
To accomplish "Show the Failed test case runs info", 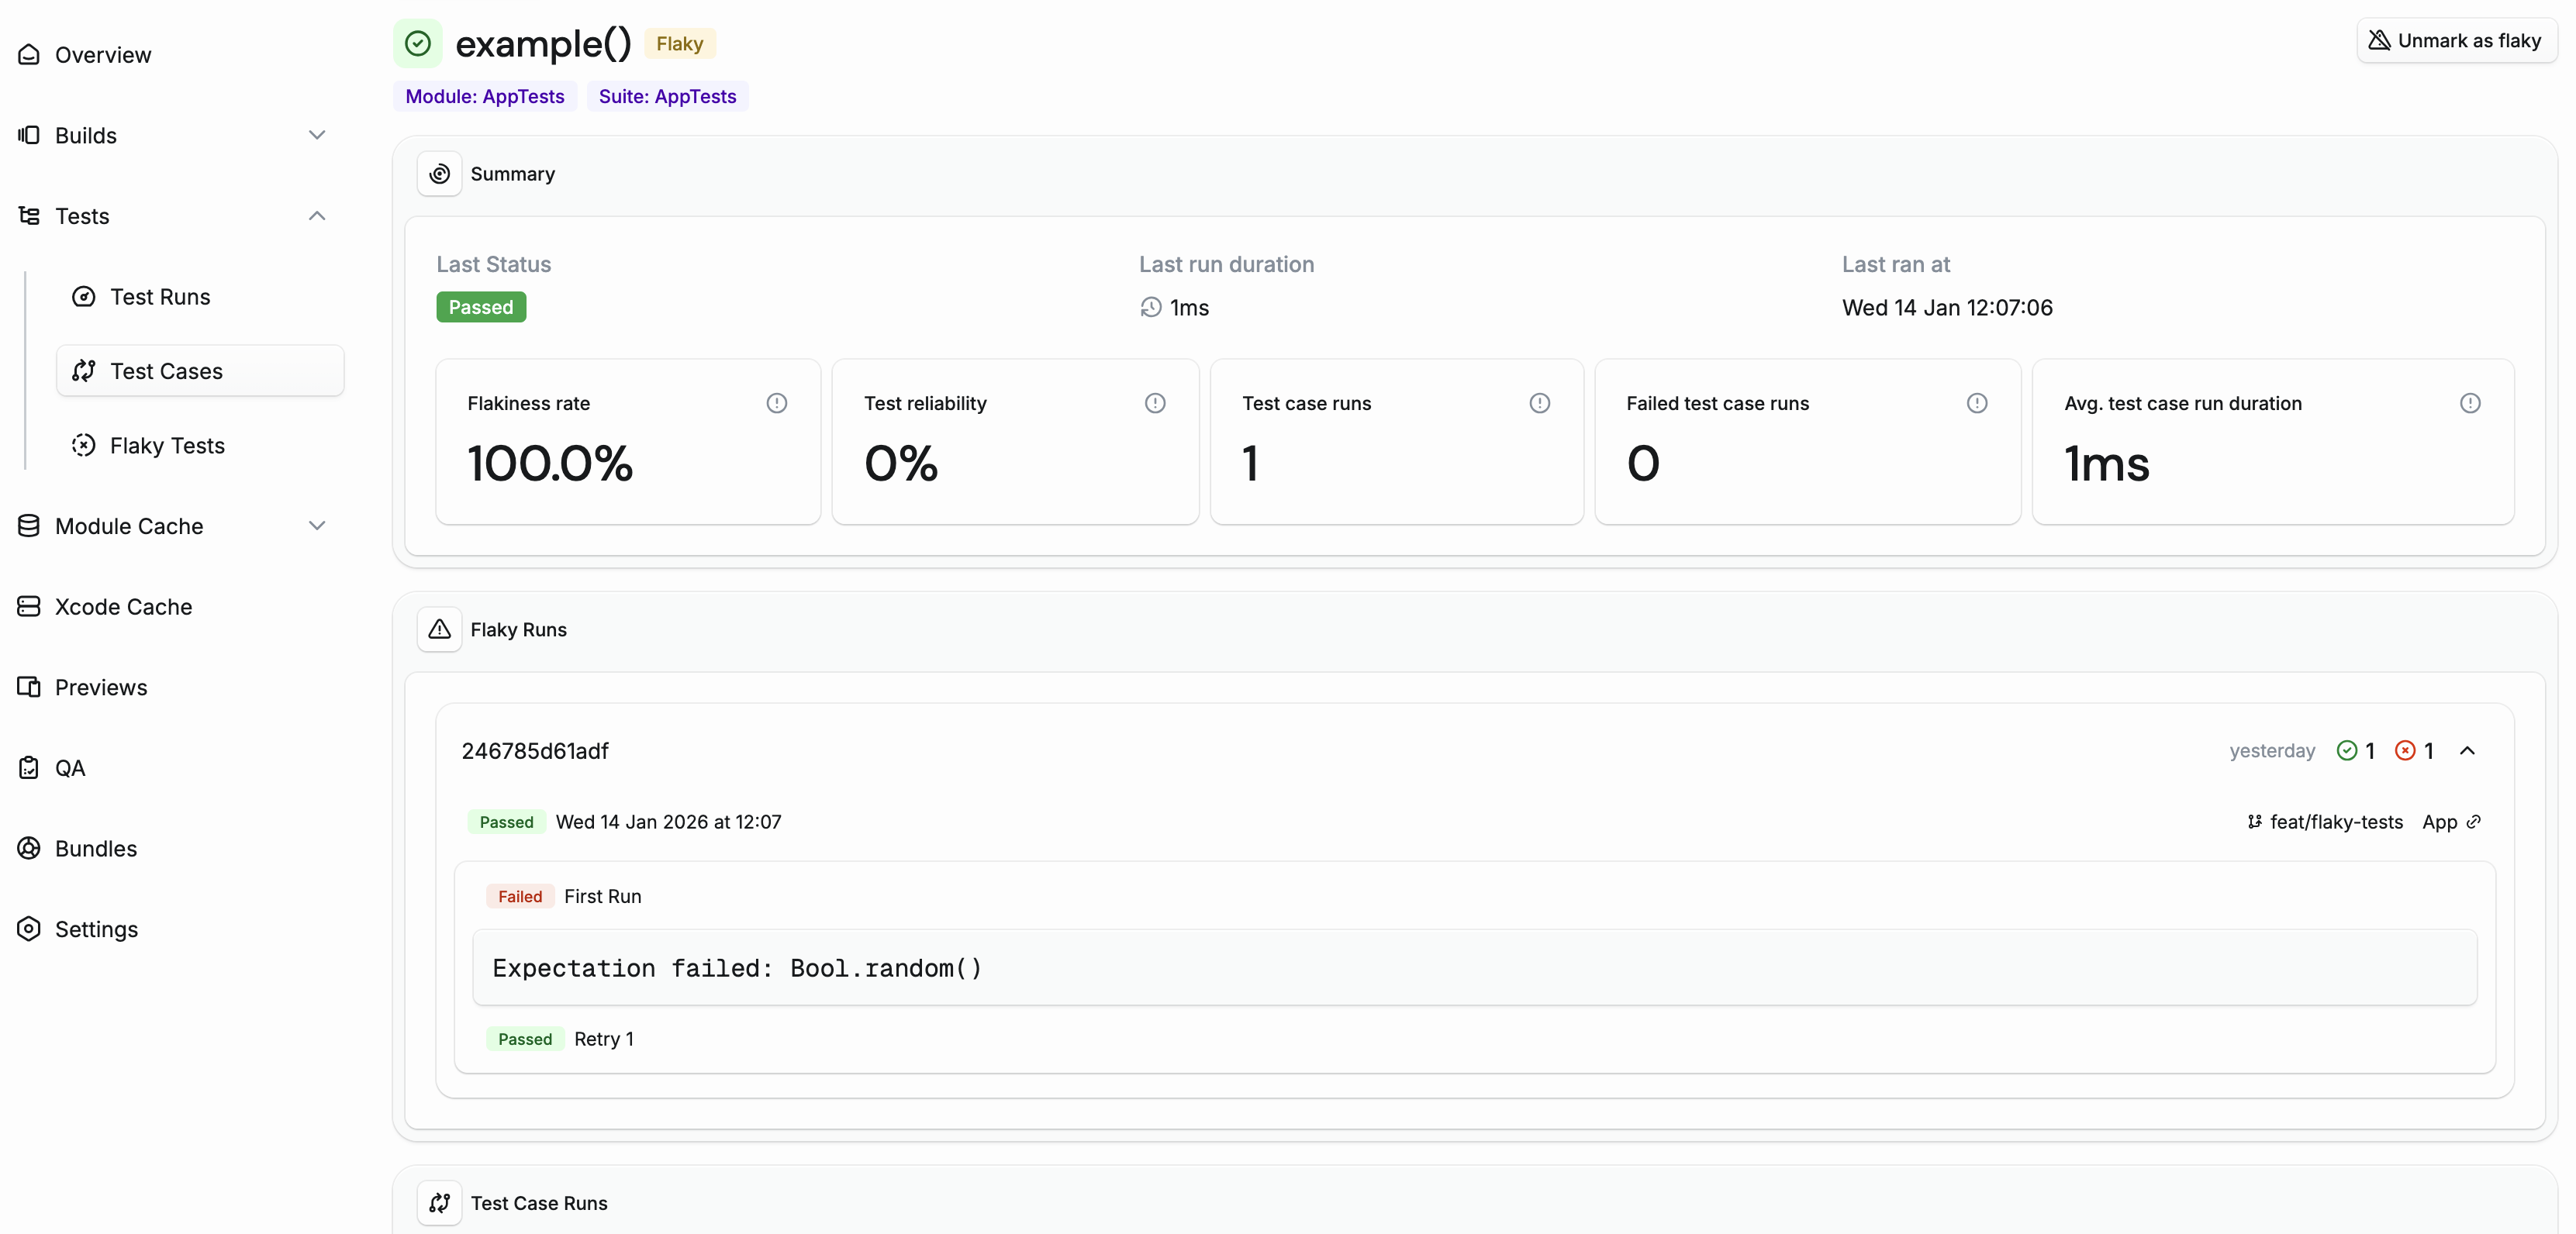I will click(x=1977, y=403).
